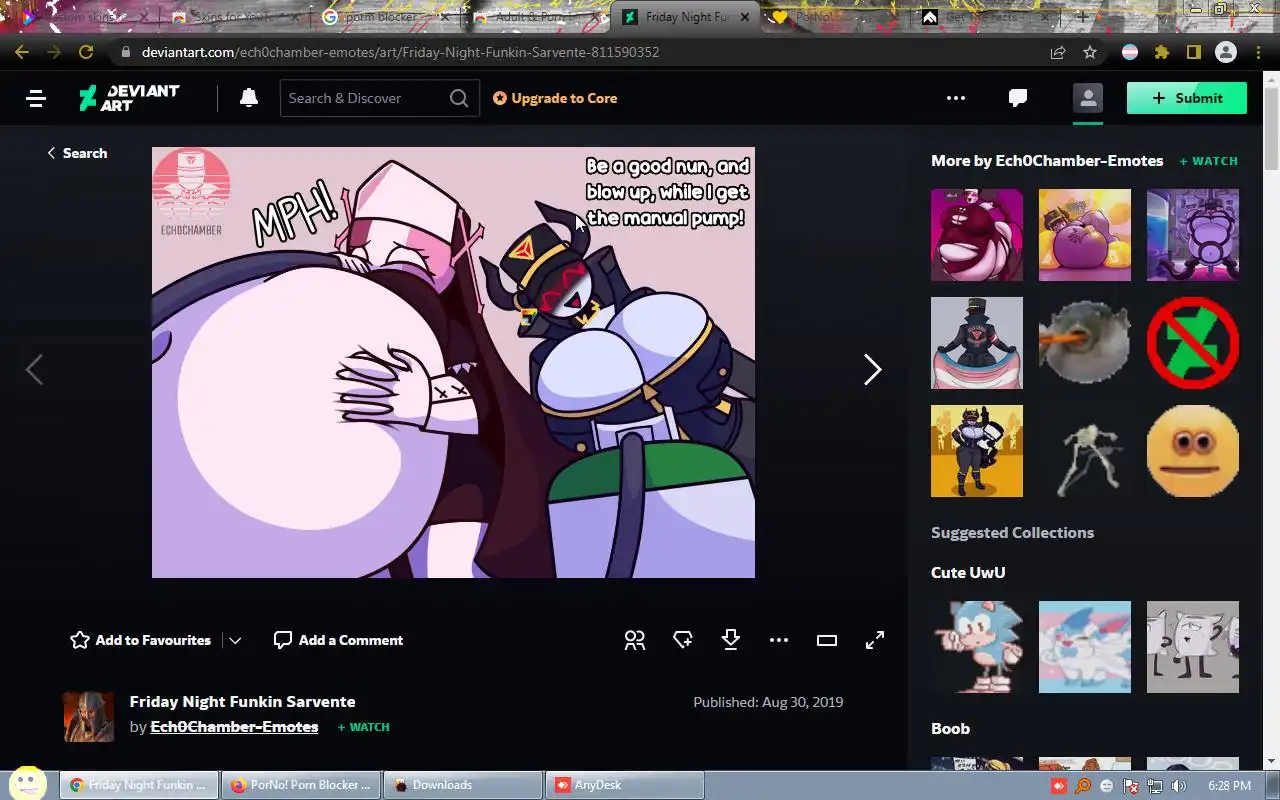
Task: Click the volume speaker tray icon
Action: (x=1179, y=786)
